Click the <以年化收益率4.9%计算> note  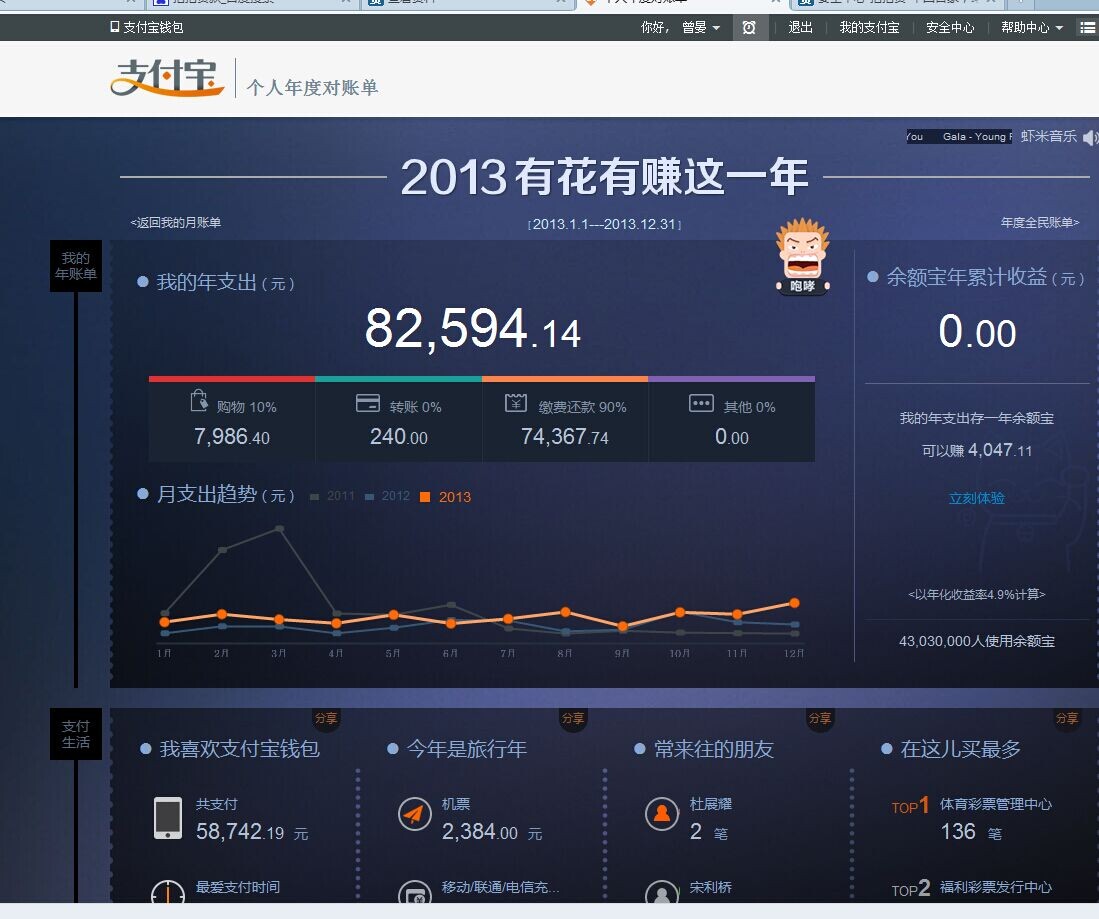[977, 594]
